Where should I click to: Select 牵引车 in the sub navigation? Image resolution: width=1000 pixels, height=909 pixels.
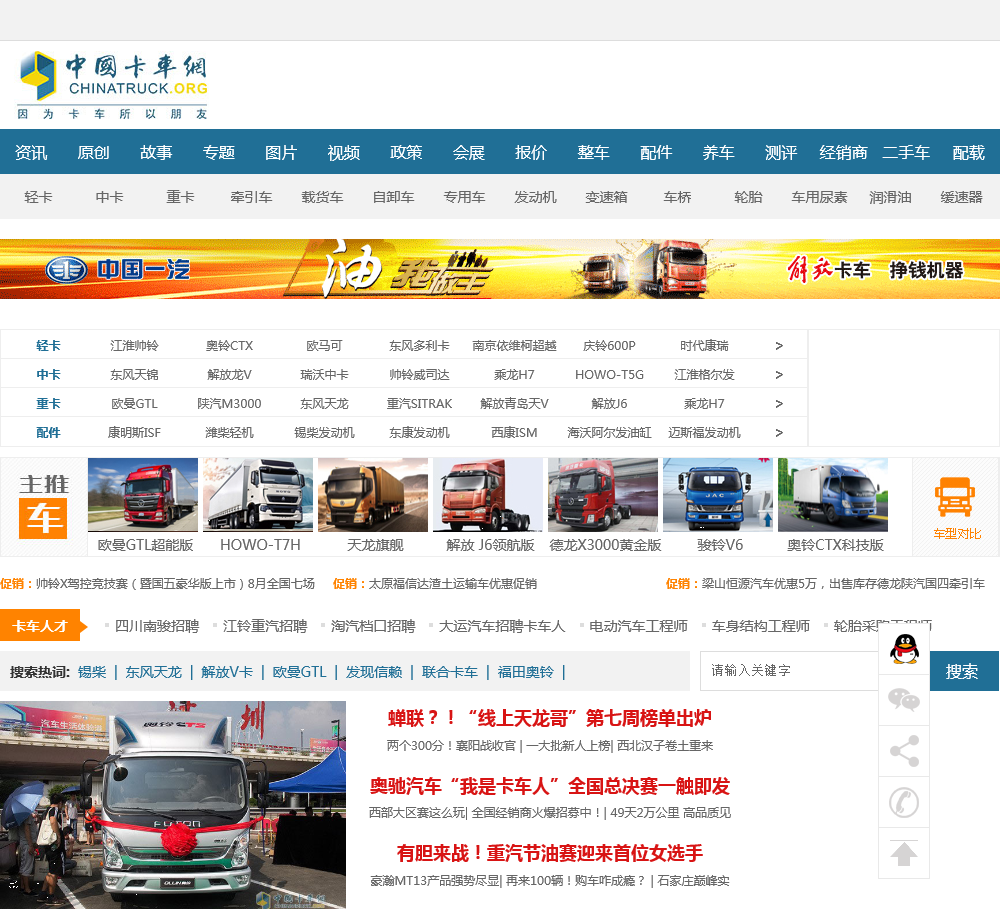pos(251,197)
